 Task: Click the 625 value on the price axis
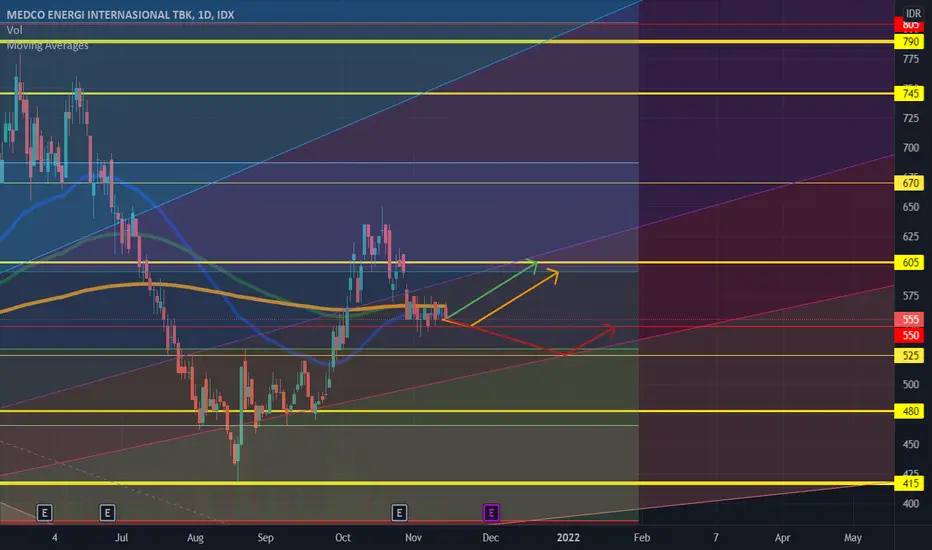pyautogui.click(x=911, y=237)
